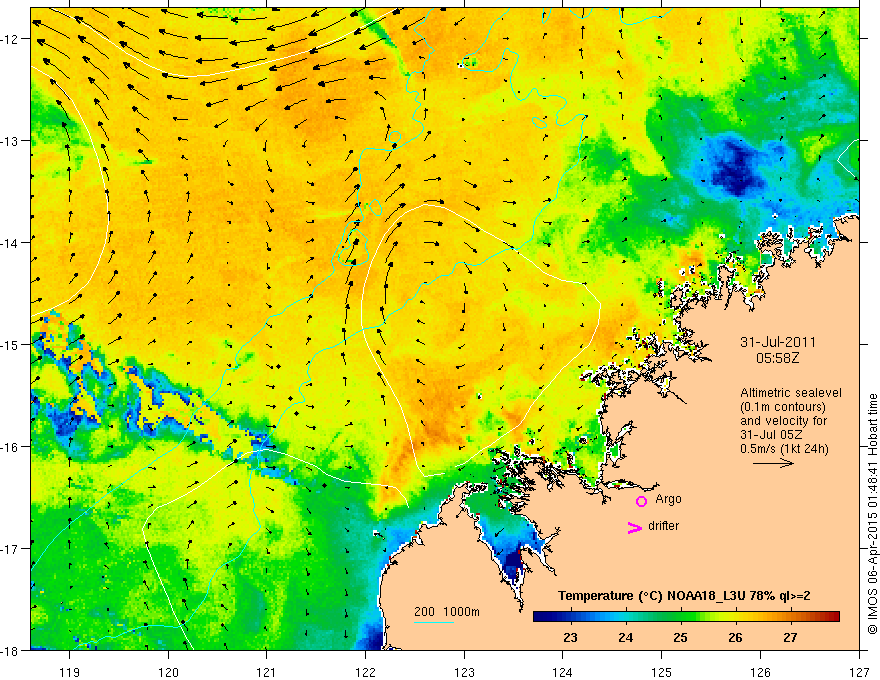Click the 'drifter' legend label

coord(663,526)
